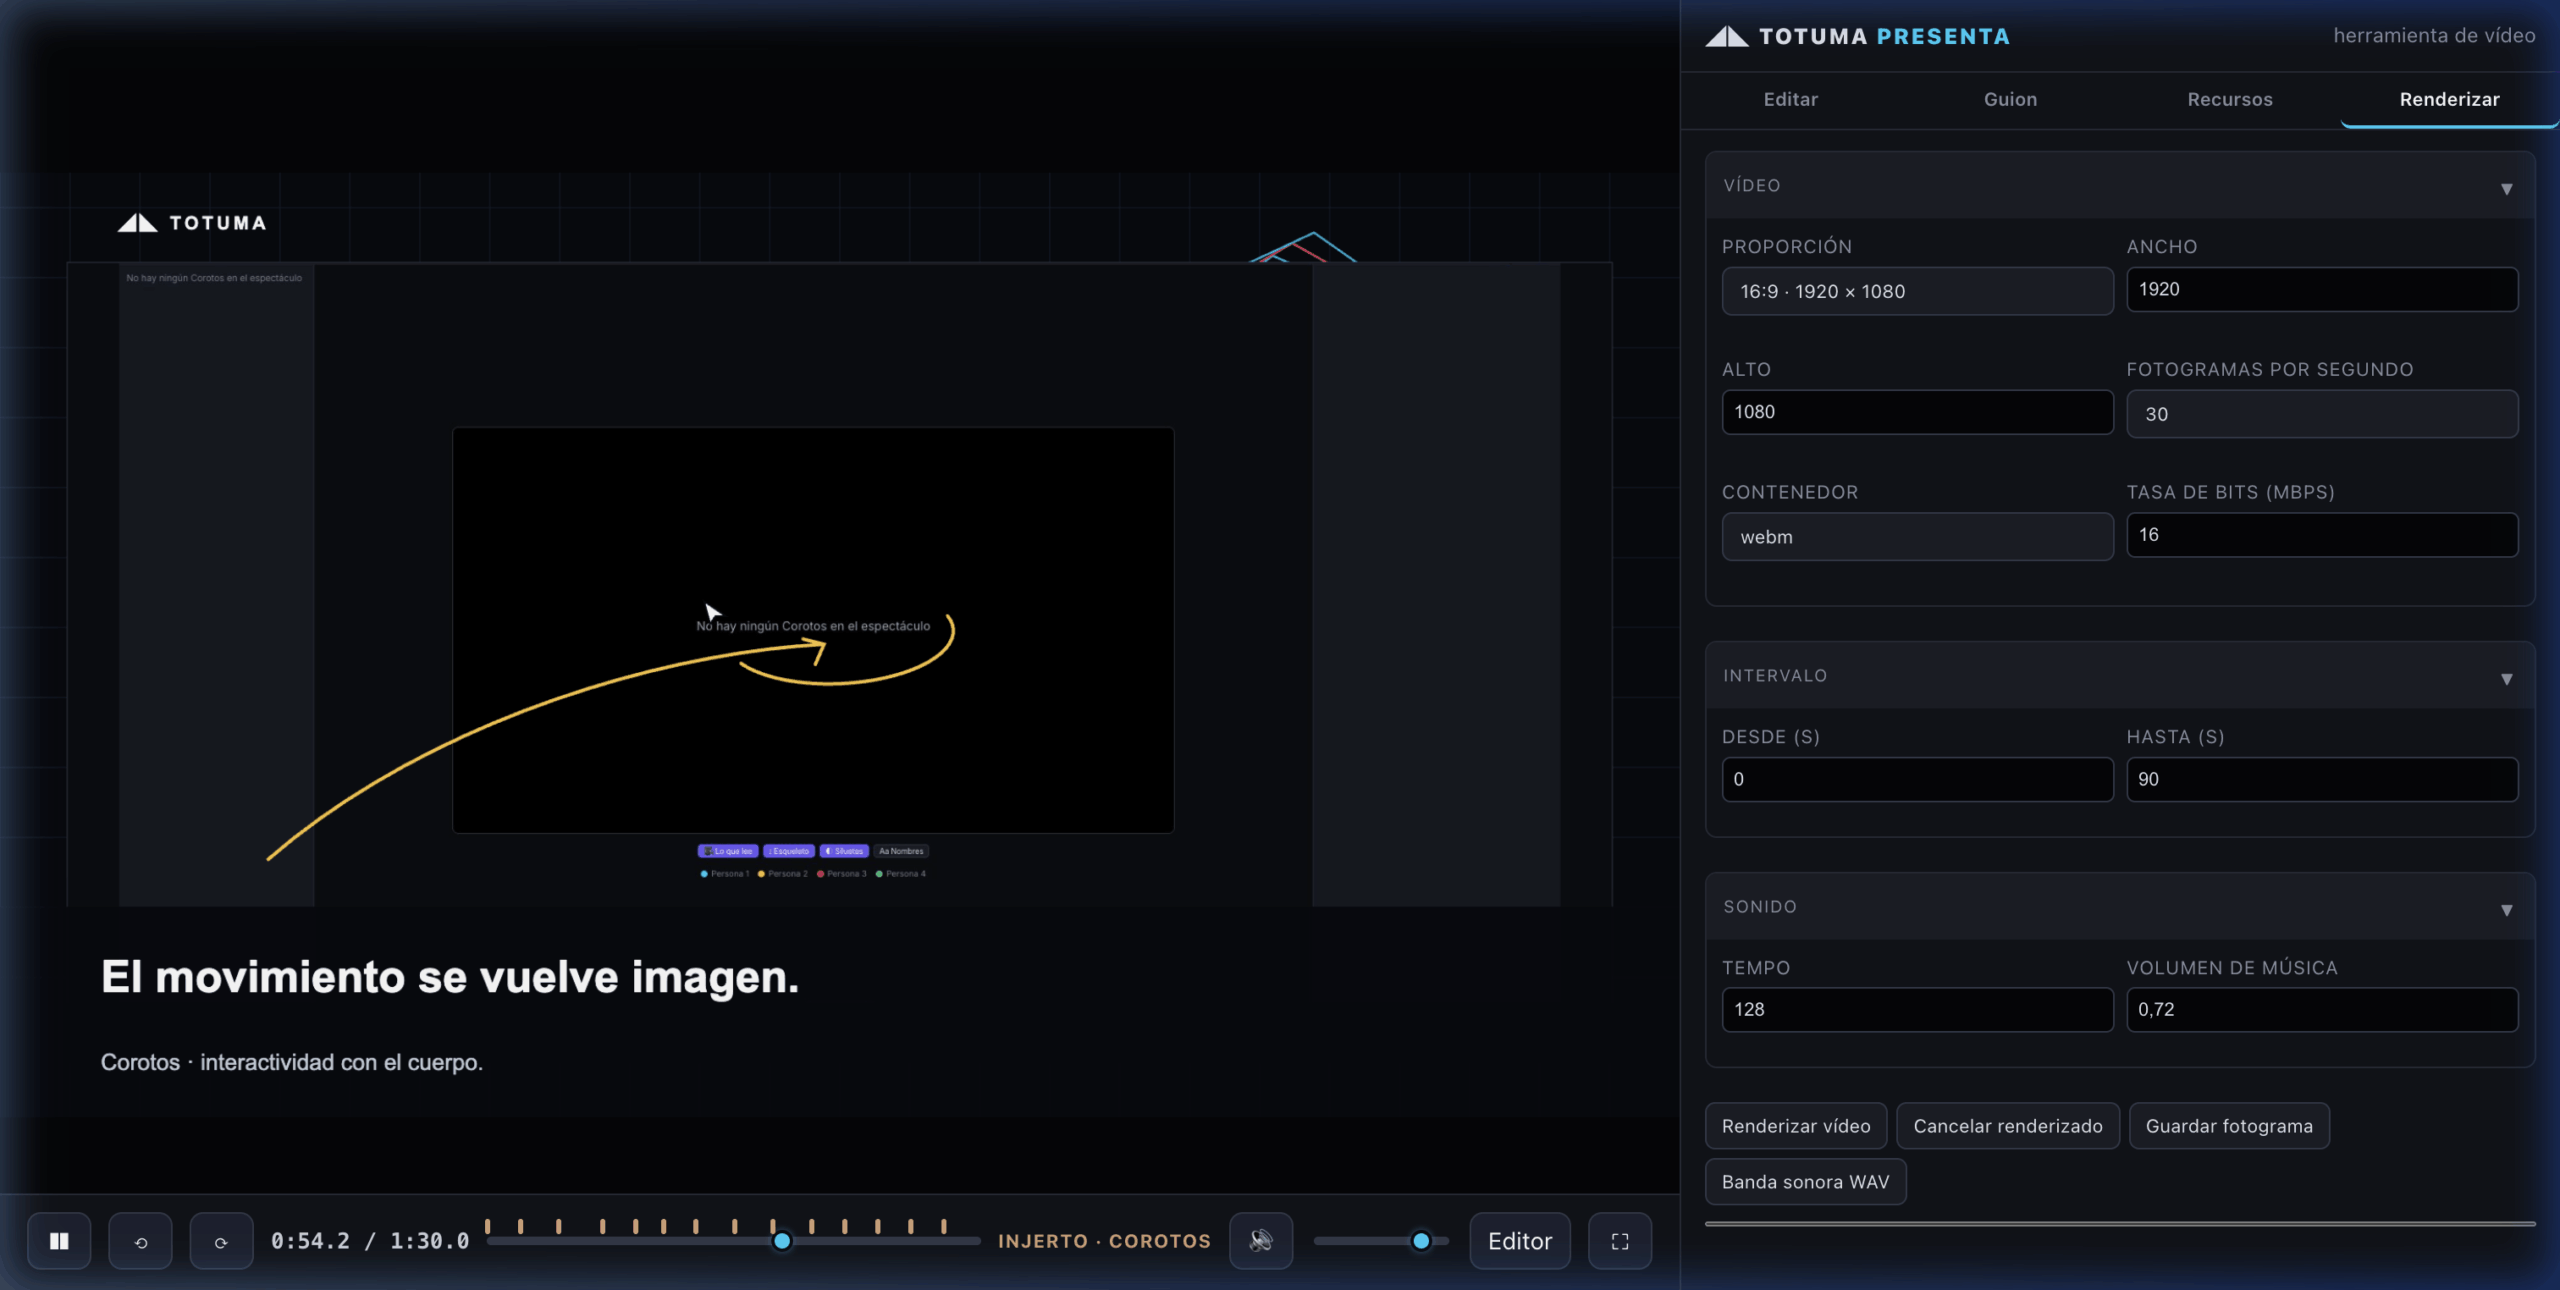Collapse the Intervalo section arrow
The height and width of the screenshot is (1290, 2560).
pyautogui.click(x=2507, y=678)
